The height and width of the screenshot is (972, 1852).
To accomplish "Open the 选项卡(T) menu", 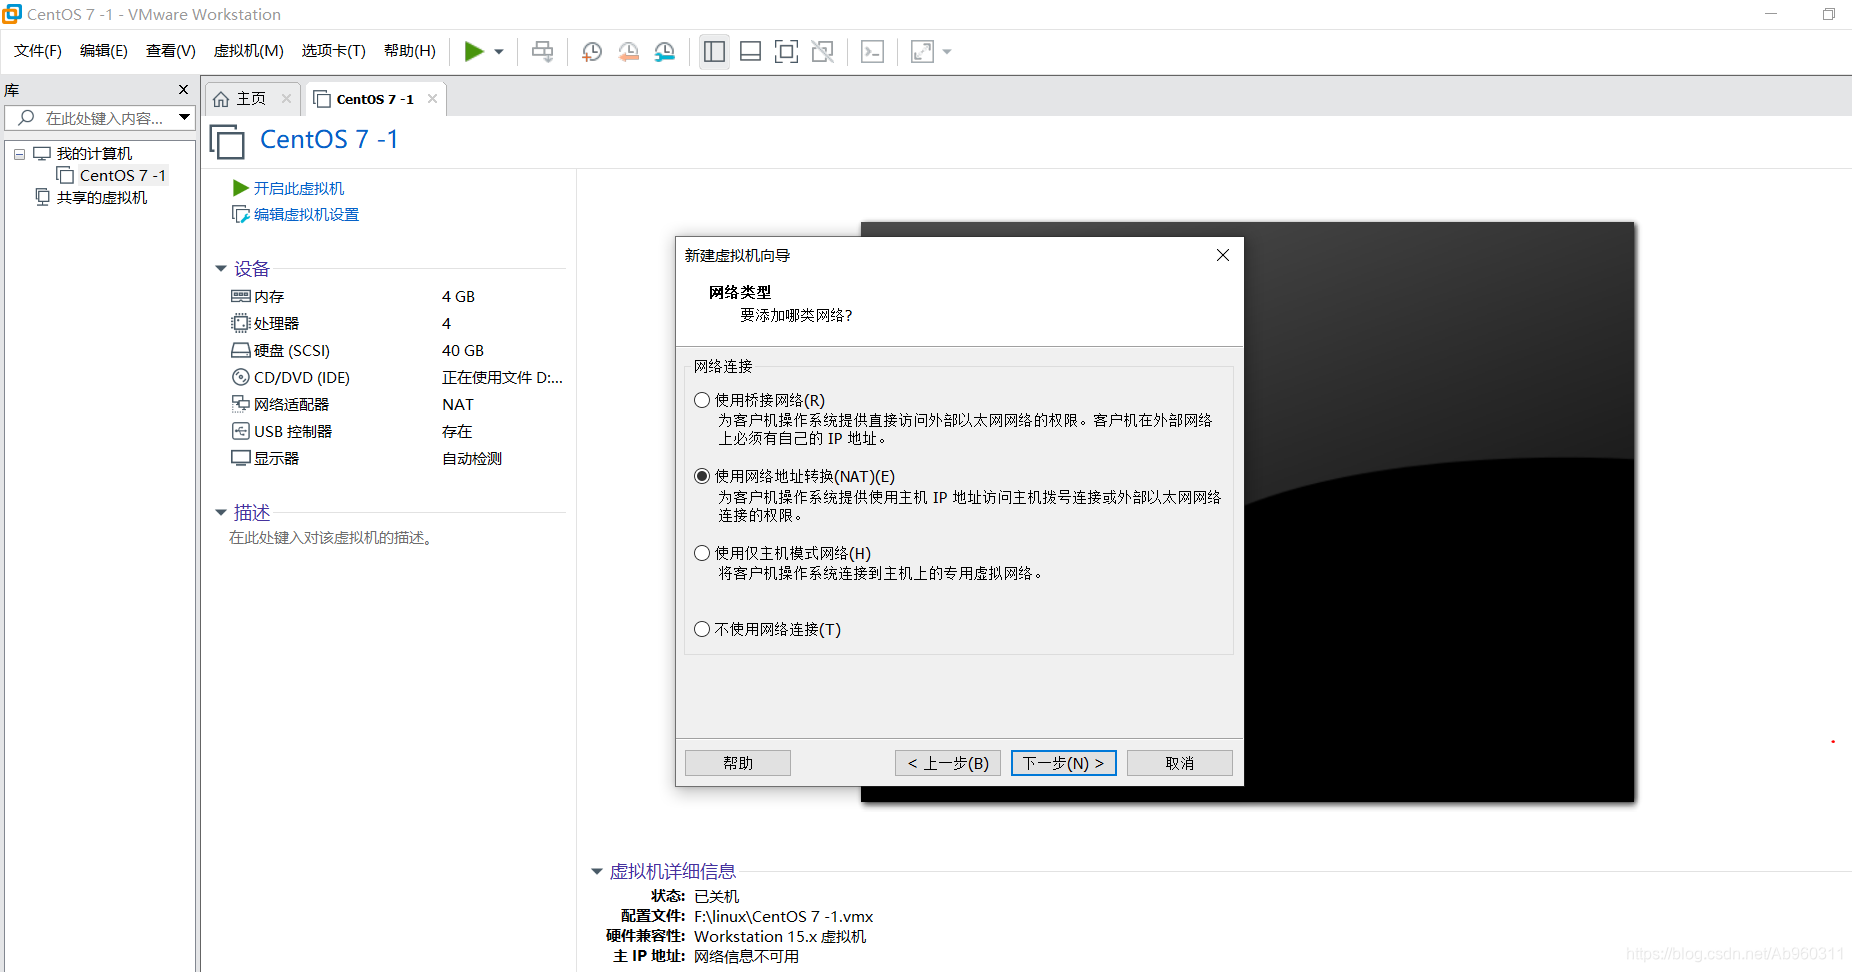I will click(x=334, y=51).
